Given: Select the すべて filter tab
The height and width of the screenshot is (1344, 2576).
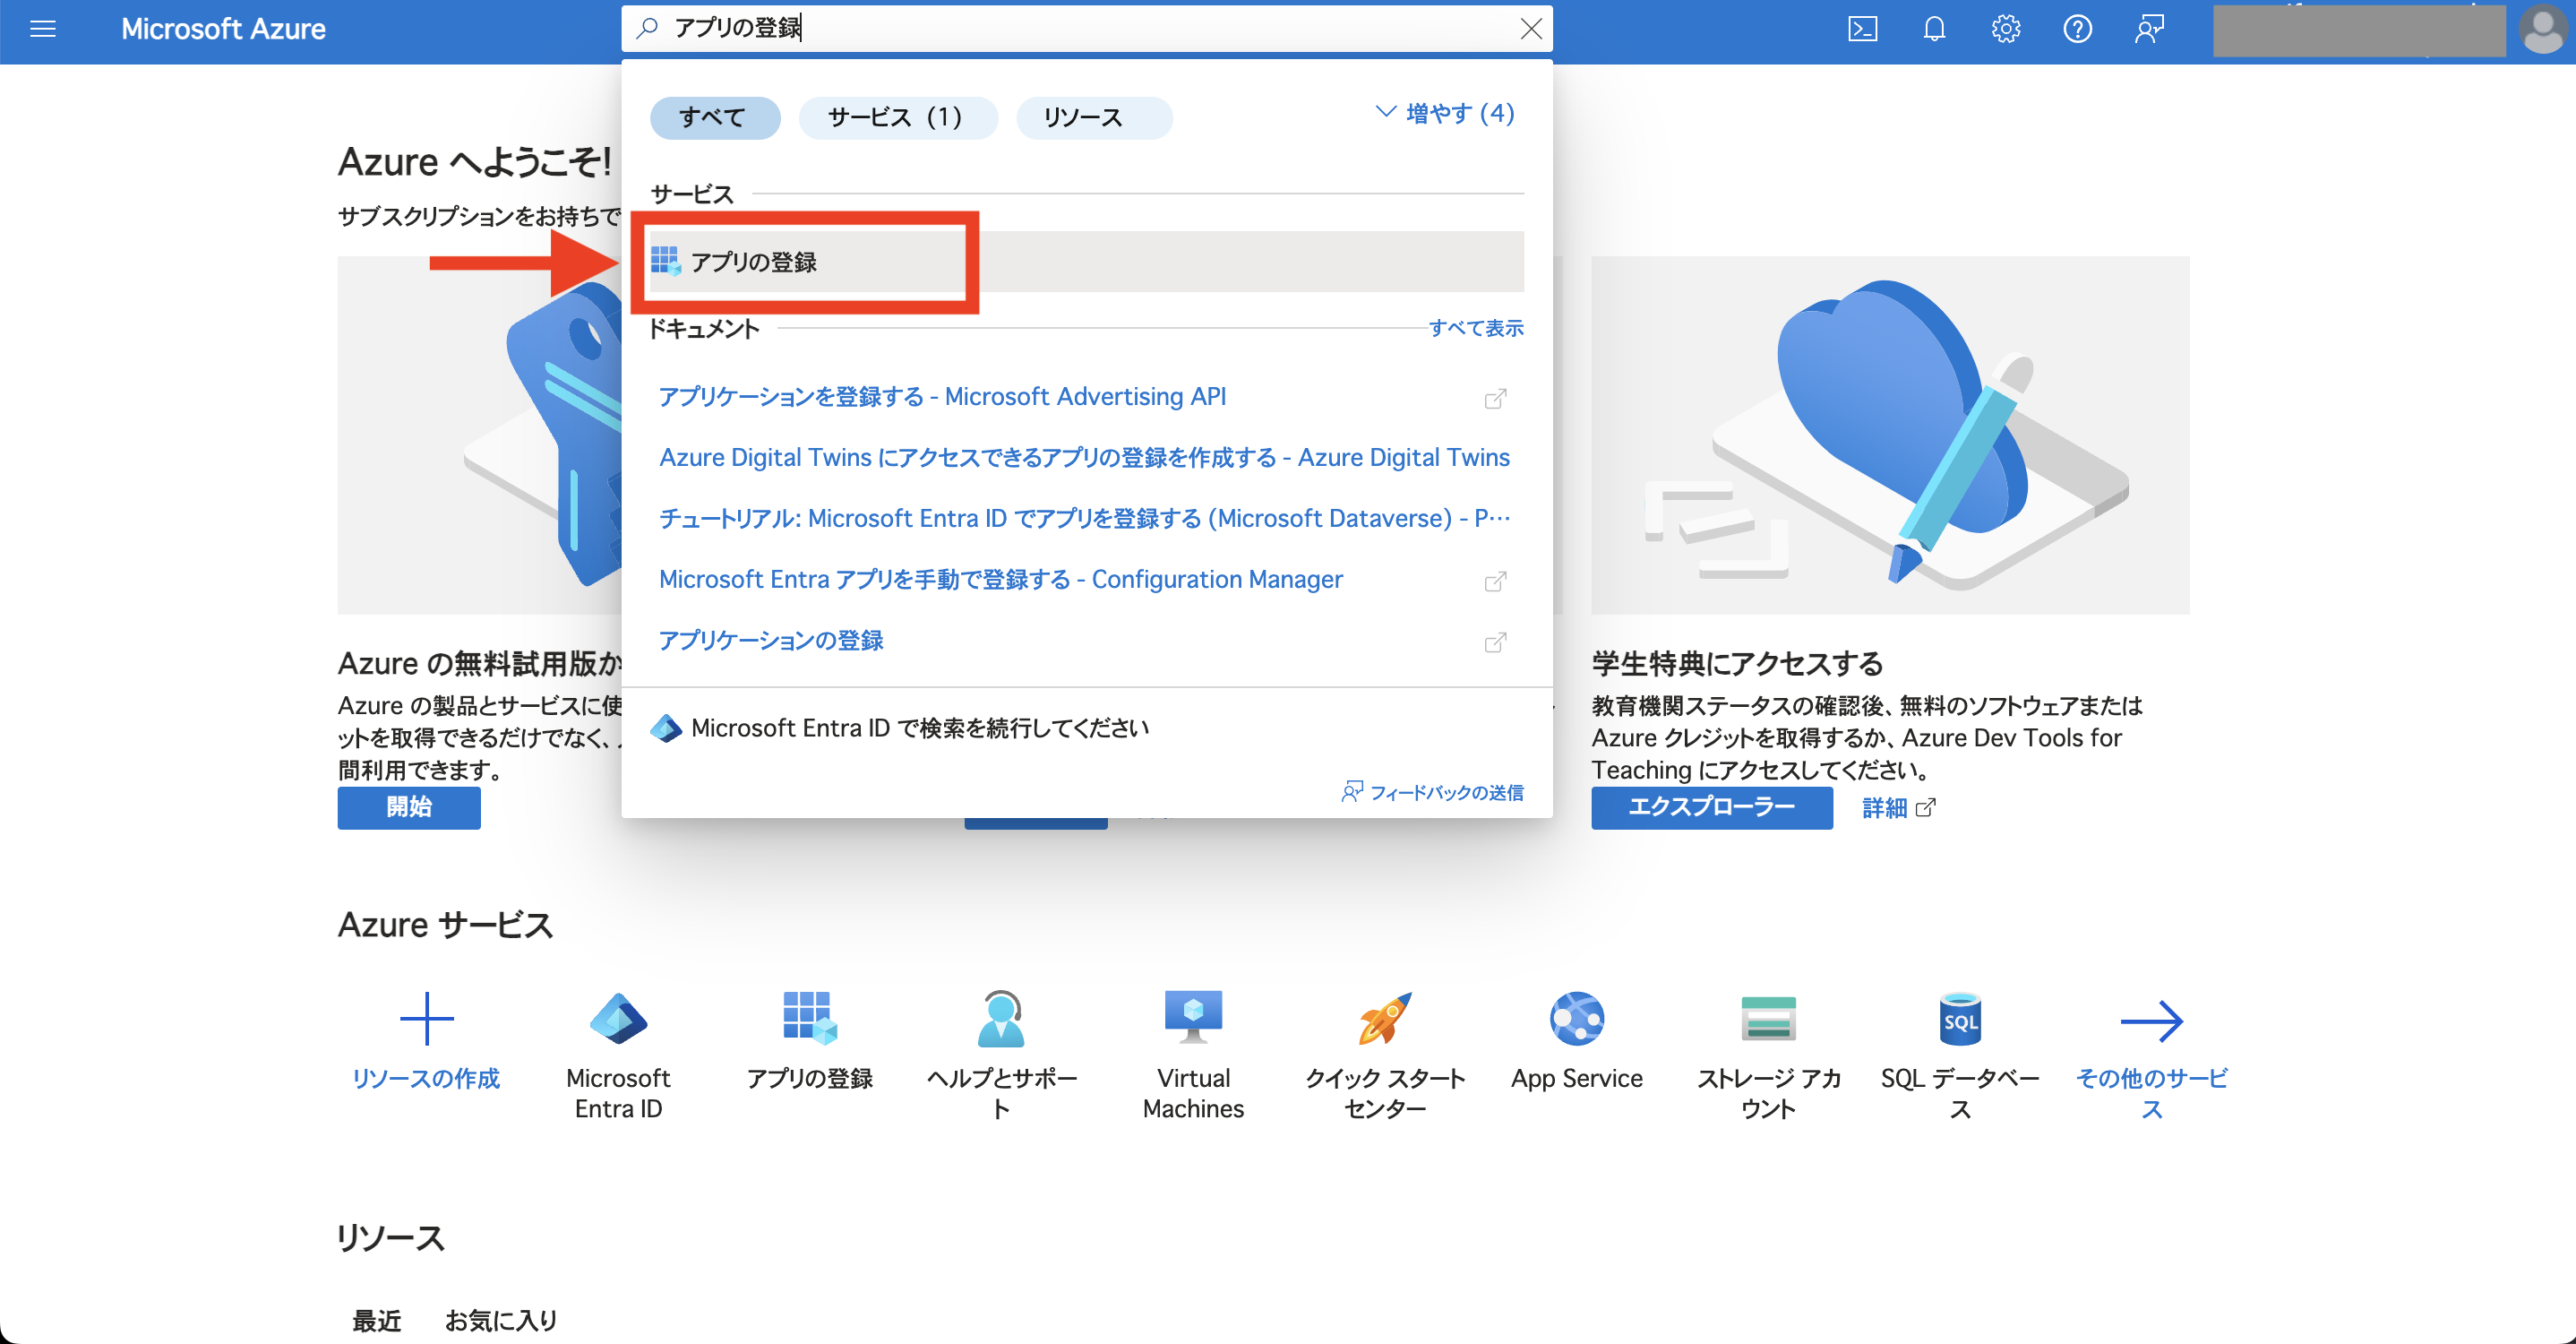Looking at the screenshot, I should click(x=714, y=118).
